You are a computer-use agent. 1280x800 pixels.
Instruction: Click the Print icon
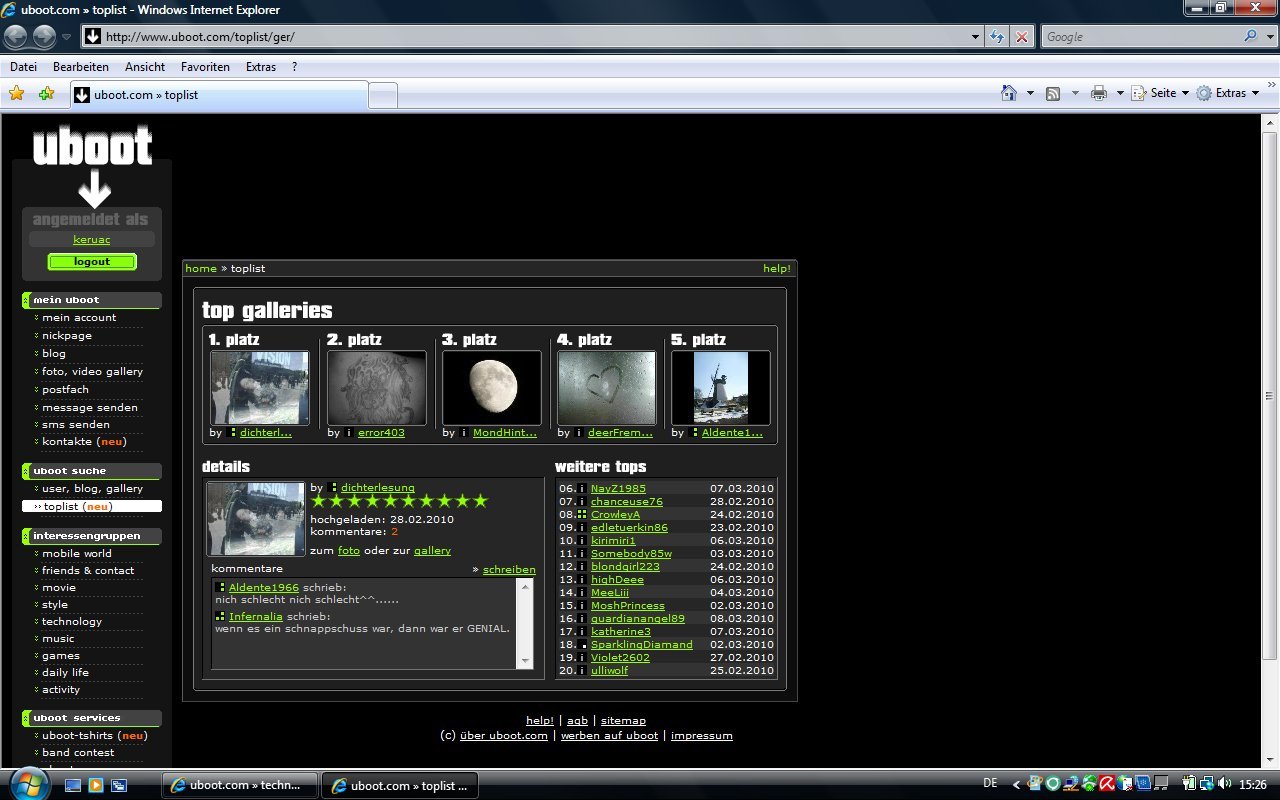1099,93
